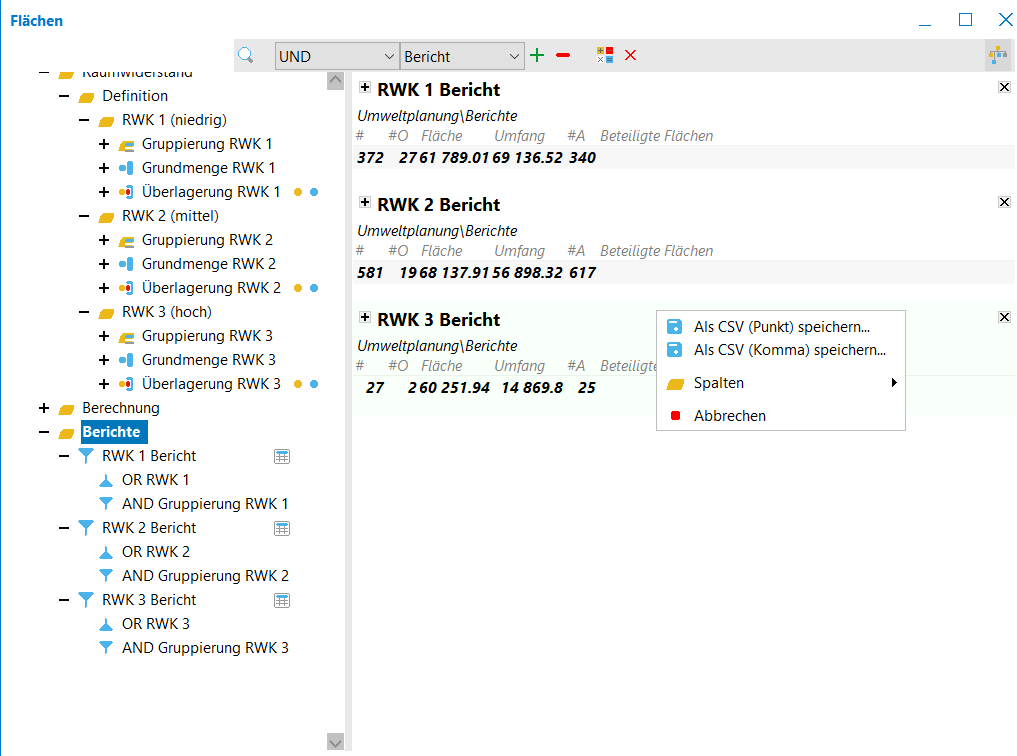The width and height of the screenshot is (1017, 756).
Task: Toggle the blue dot on Überlagerung RWK 3
Action: pos(314,384)
